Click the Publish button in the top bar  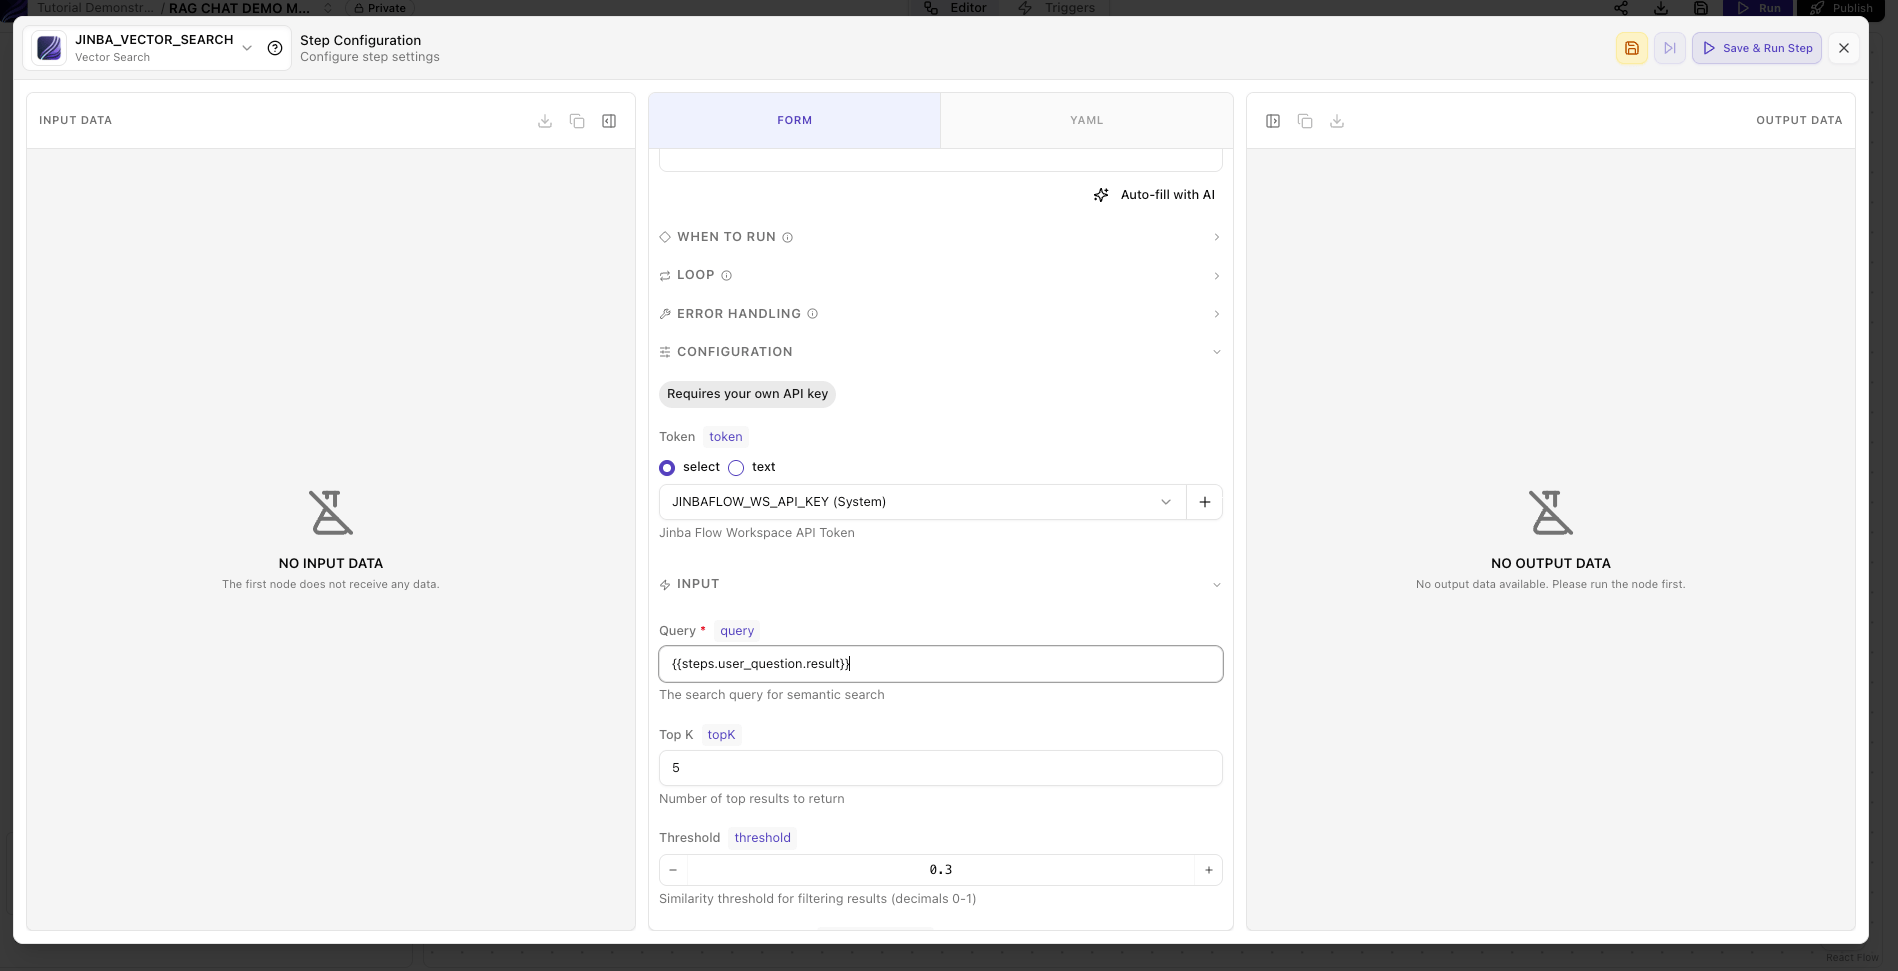click(x=1841, y=8)
